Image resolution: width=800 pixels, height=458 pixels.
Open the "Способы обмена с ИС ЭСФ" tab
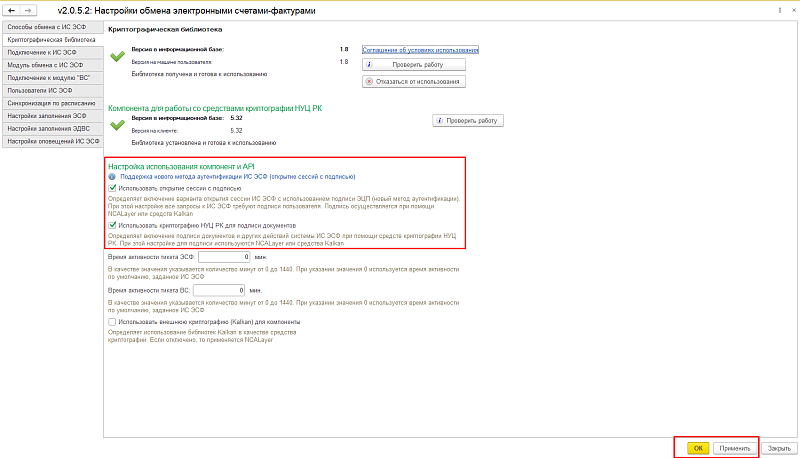pos(52,25)
